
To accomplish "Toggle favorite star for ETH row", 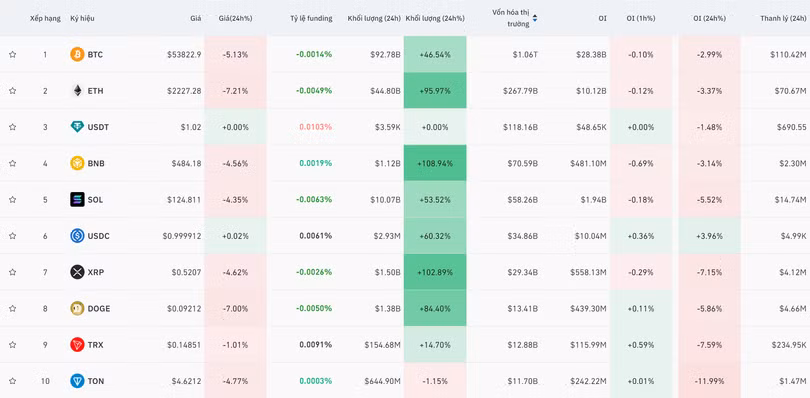I will 12,90.
